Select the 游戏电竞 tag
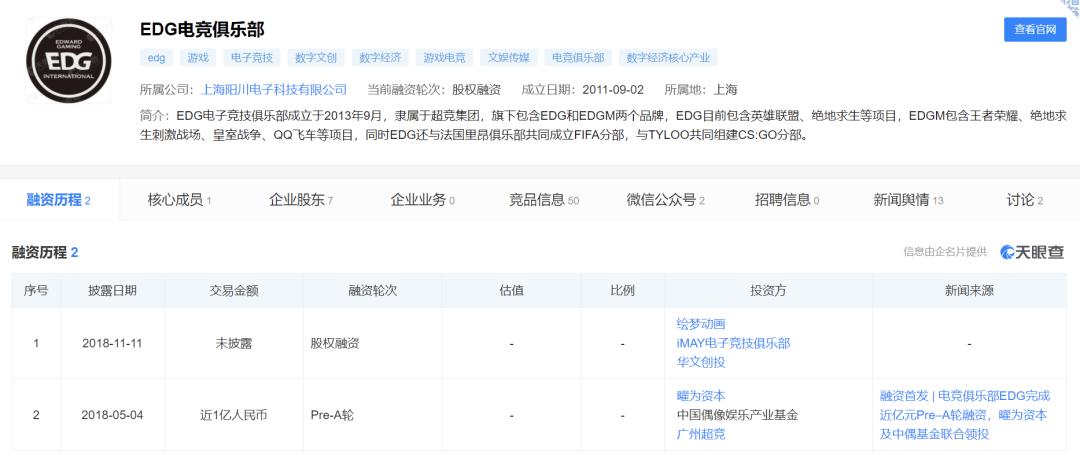The image size is (1080, 455). point(444,58)
